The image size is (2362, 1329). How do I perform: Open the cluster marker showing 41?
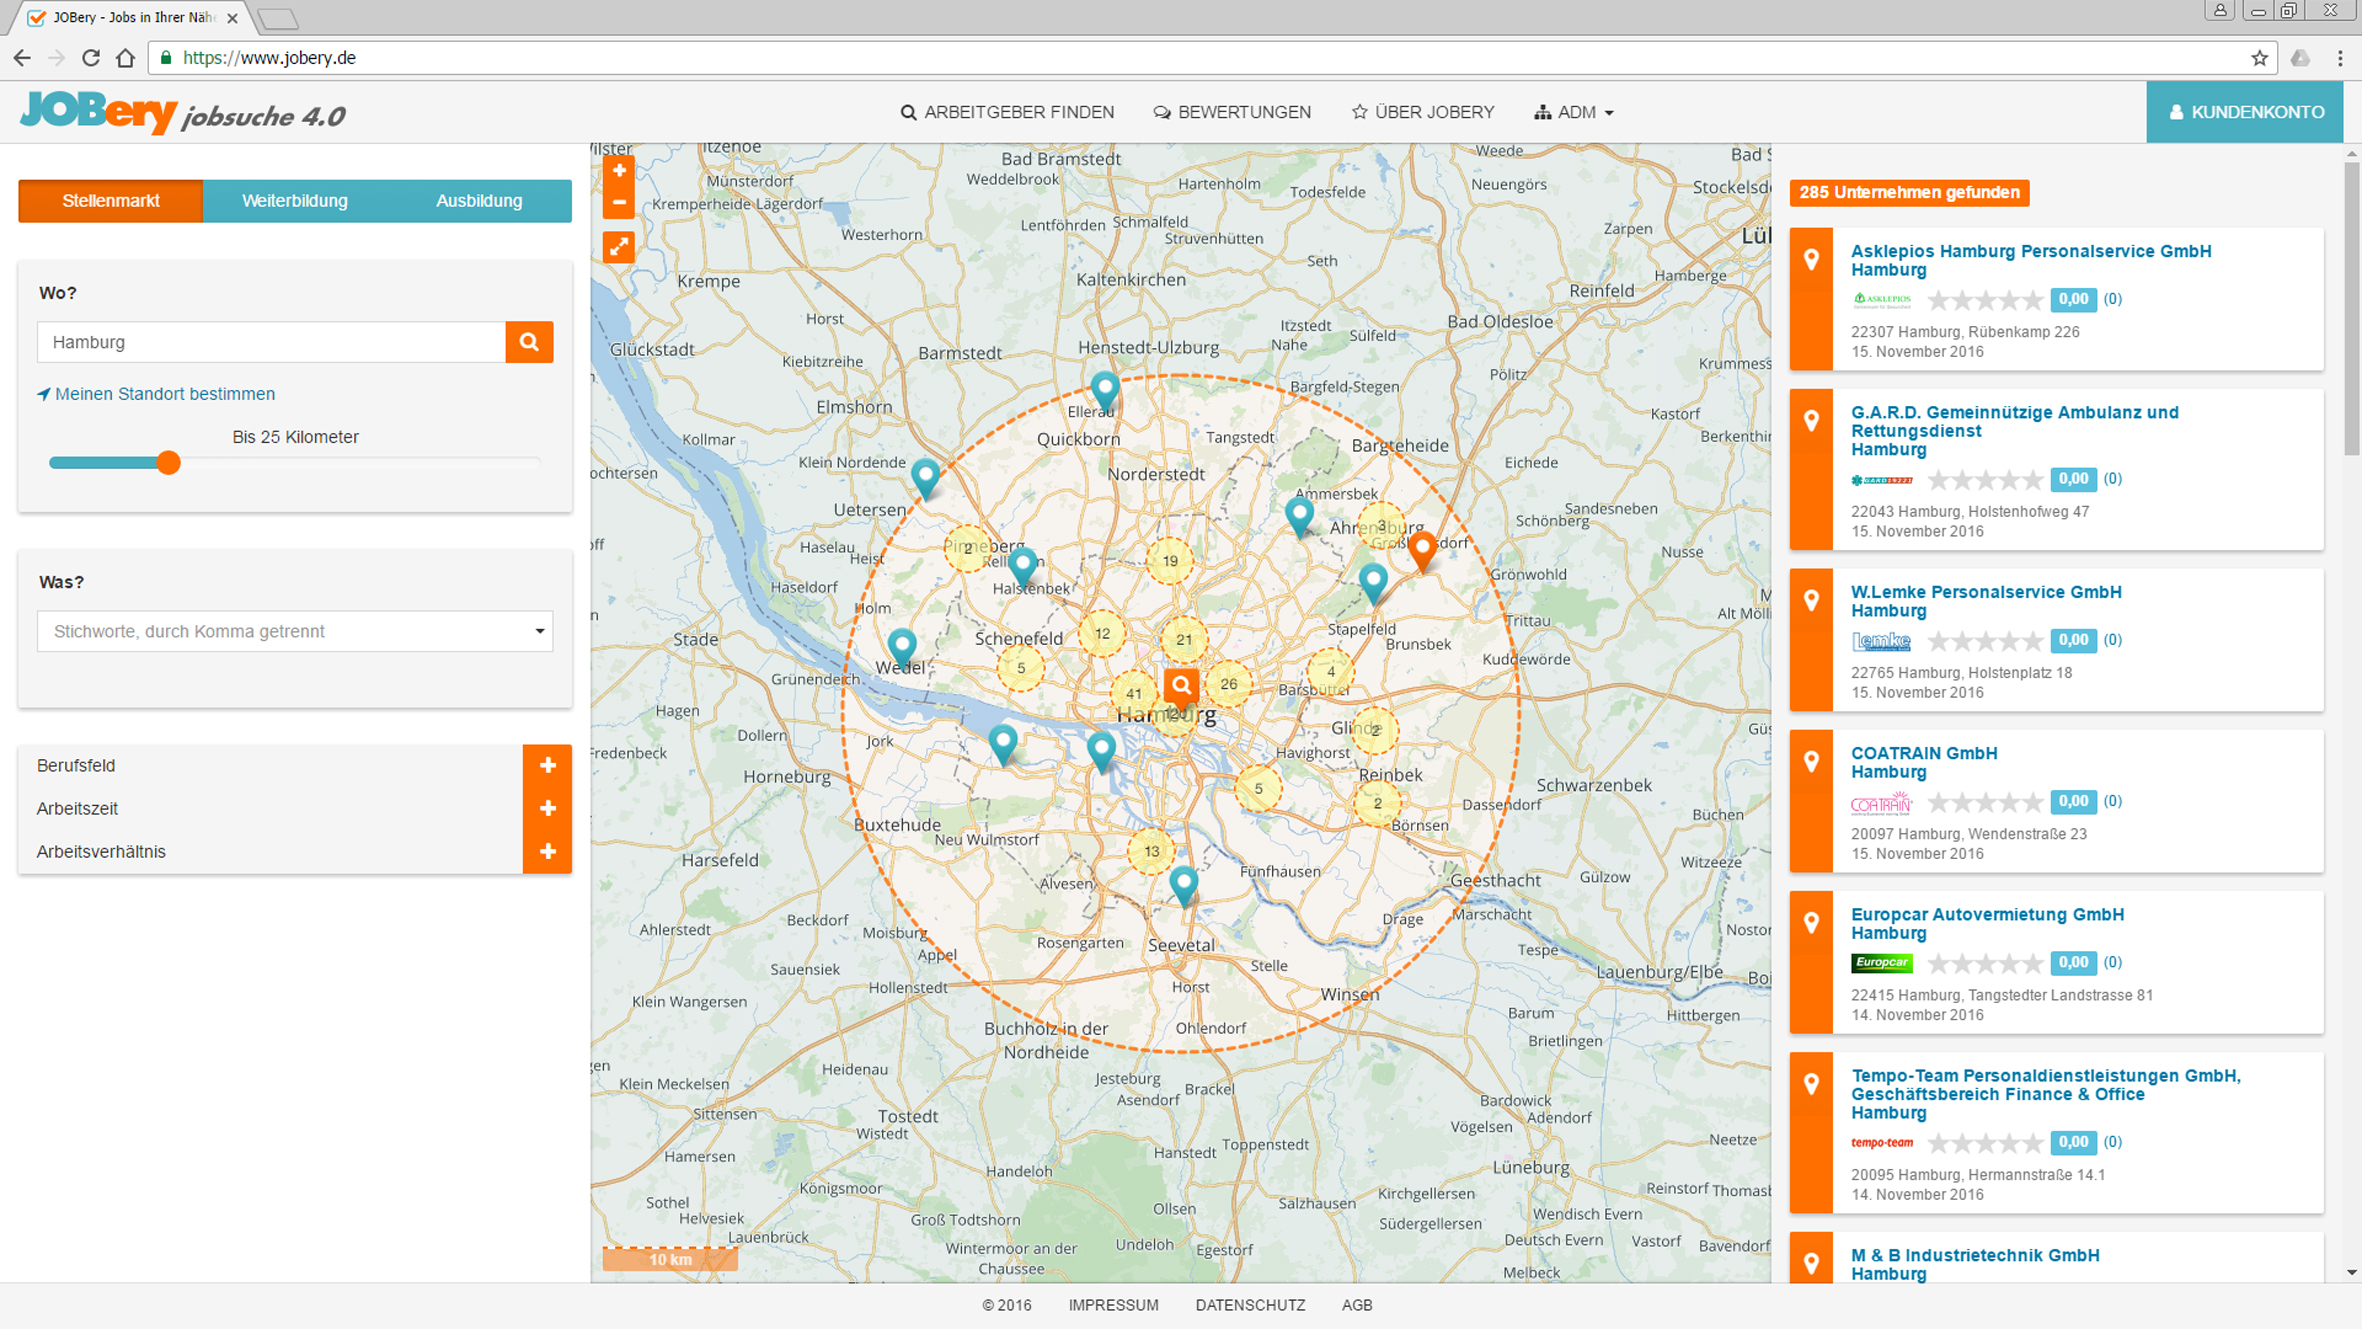[1134, 693]
